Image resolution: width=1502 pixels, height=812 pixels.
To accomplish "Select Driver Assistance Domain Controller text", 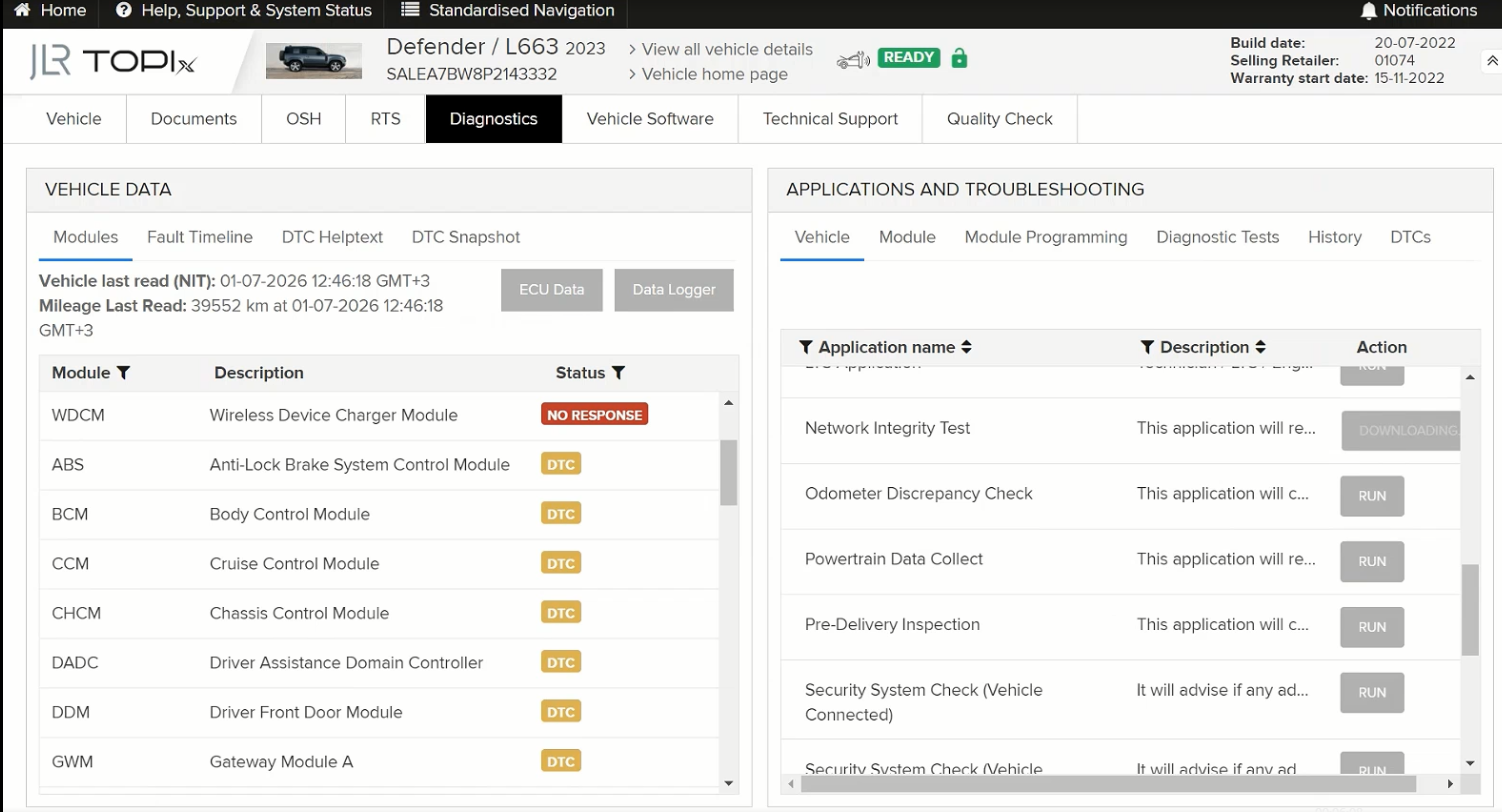I will (346, 663).
